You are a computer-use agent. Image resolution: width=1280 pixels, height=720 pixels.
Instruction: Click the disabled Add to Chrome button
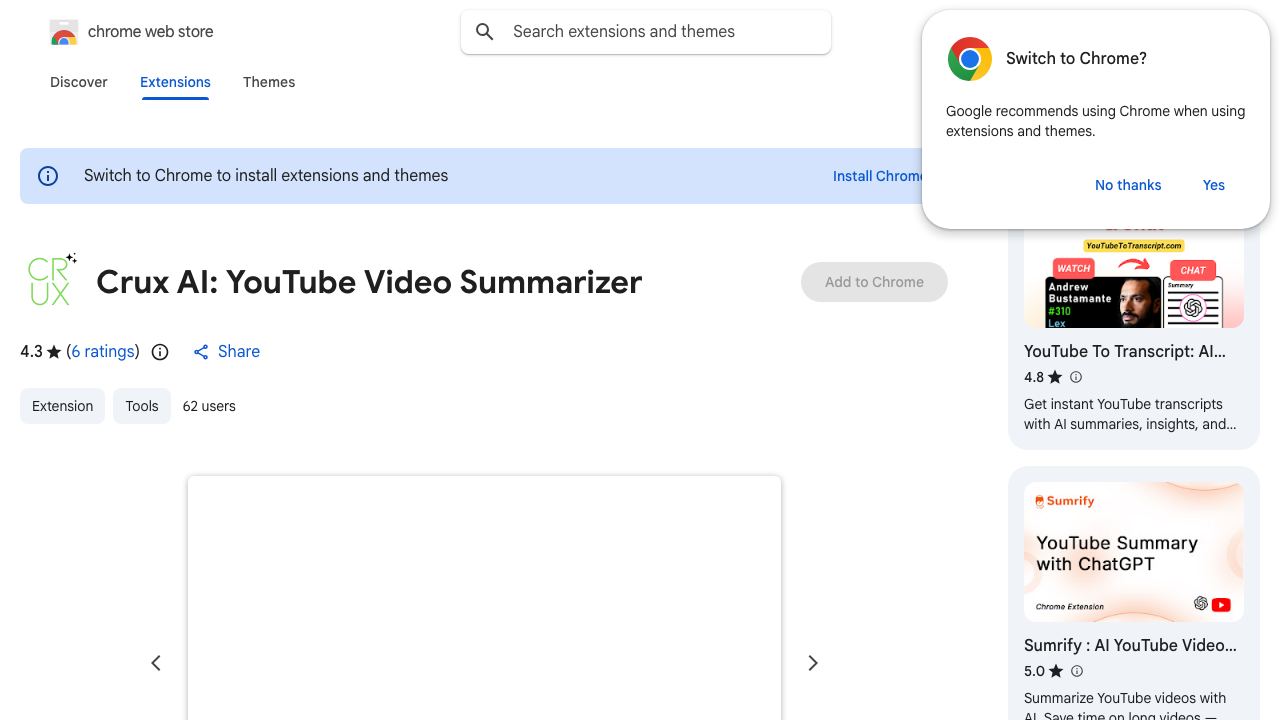click(874, 282)
